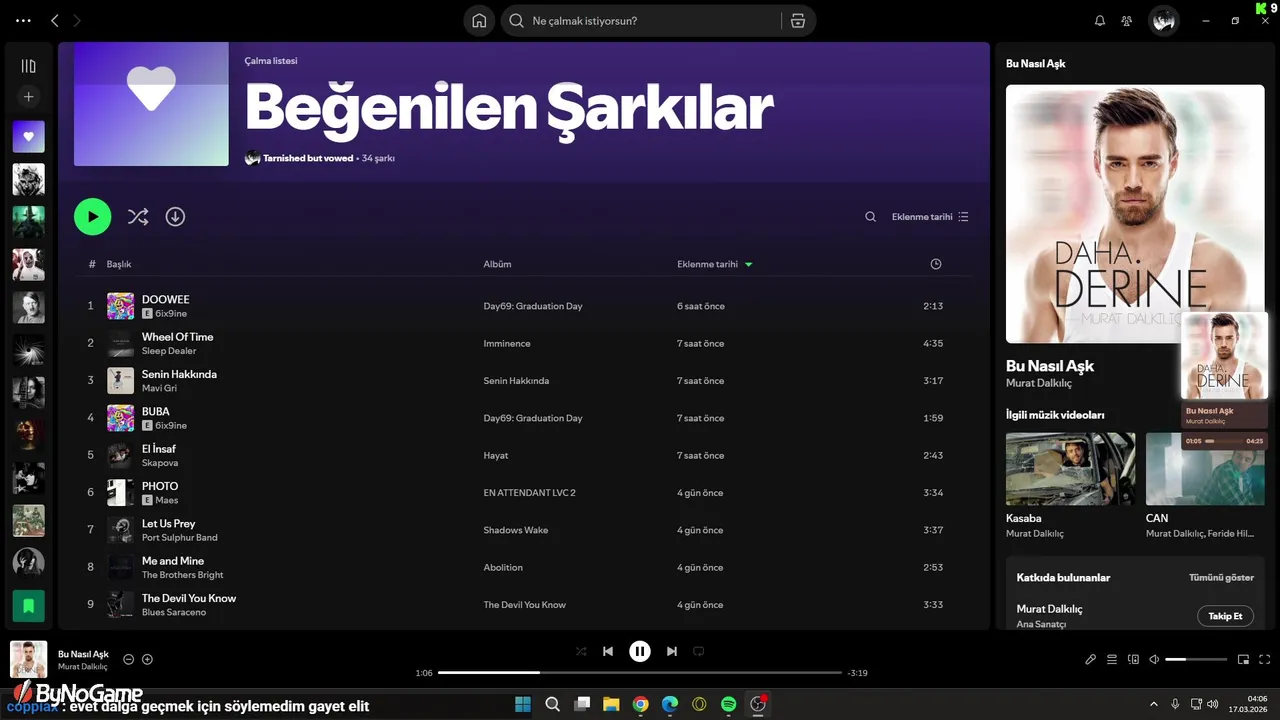
Task: Open Chrome from Windows taskbar
Action: (640, 704)
